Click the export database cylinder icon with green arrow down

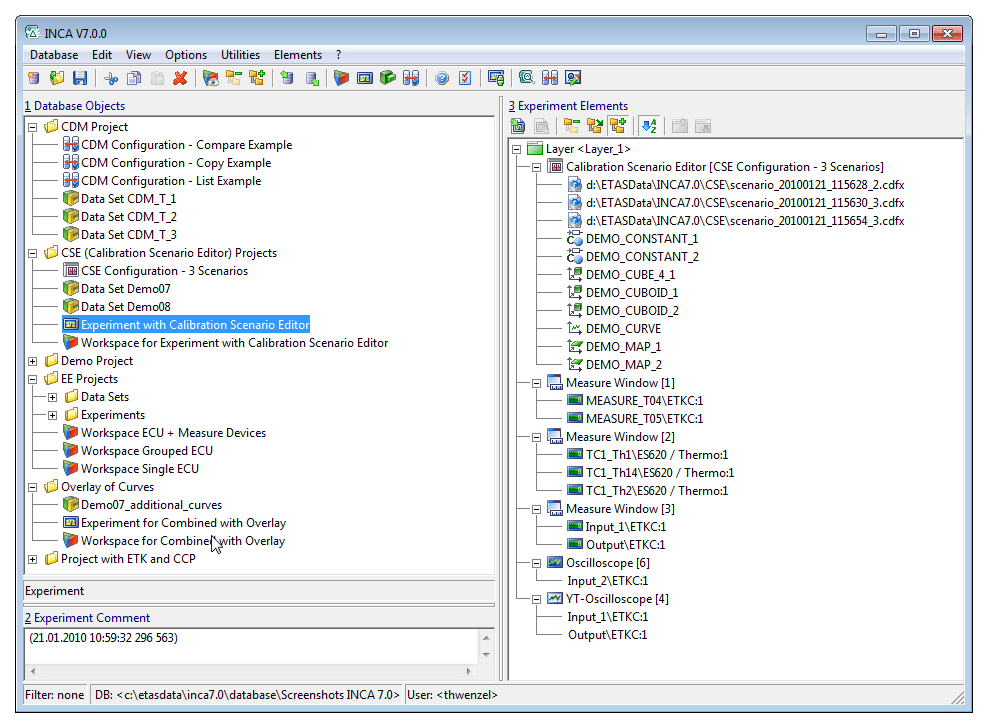(x=312, y=78)
